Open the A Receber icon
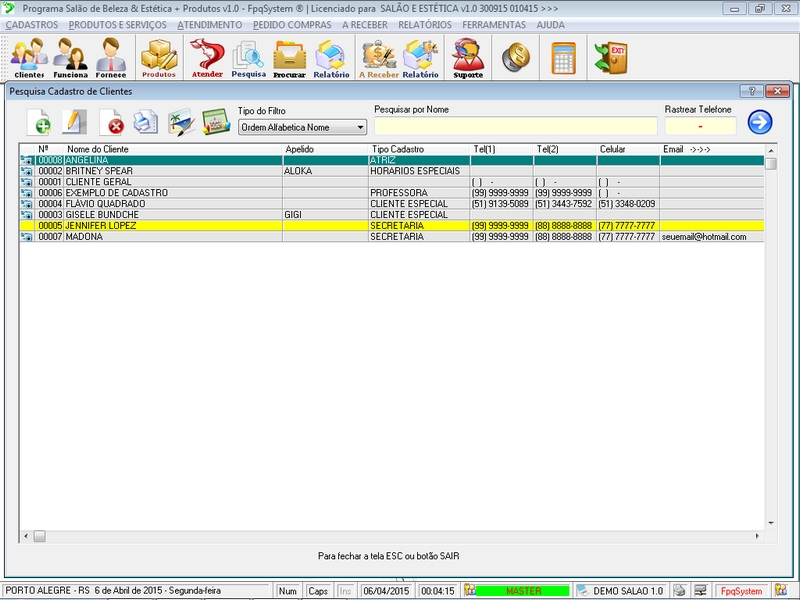This screenshot has height=600, width=800. [x=379, y=57]
